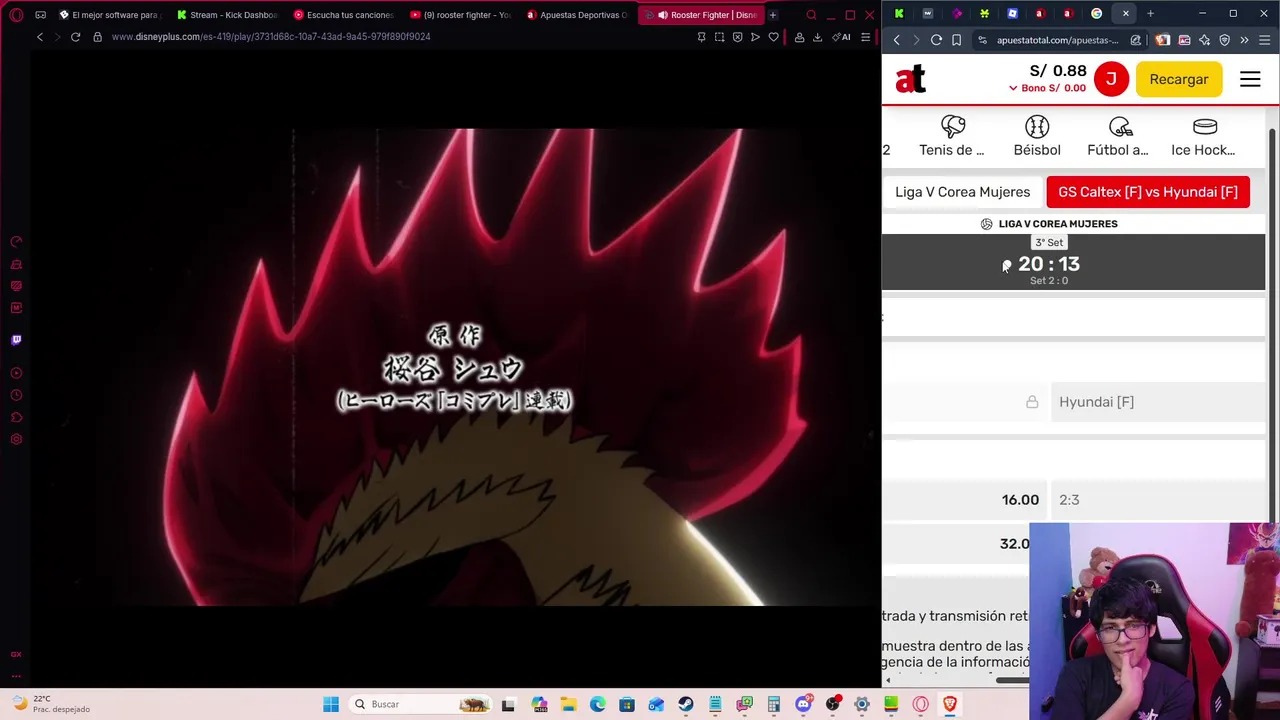
Task: Go back in the Brave window
Action: pos(896,40)
